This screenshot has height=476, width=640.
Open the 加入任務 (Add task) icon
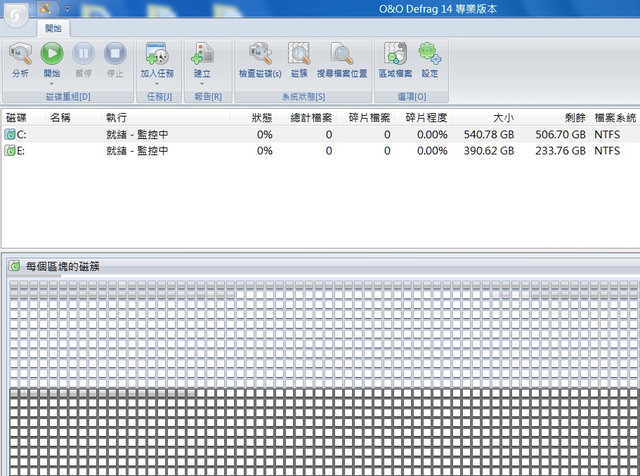click(157, 53)
